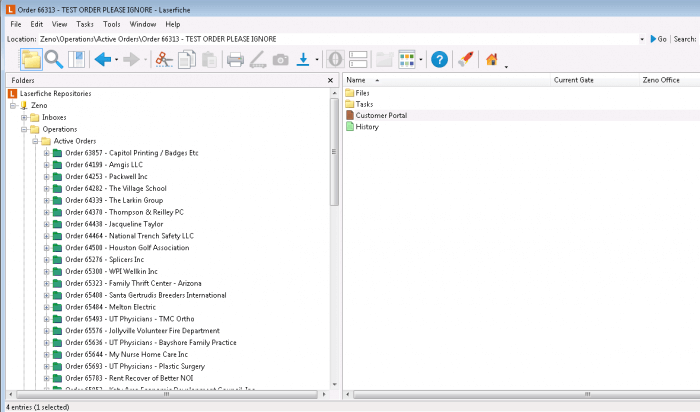Viewport: 700px width, 412px height.
Task: Select Order 64370 - Thompson & Reilley PC
Action: (124, 212)
